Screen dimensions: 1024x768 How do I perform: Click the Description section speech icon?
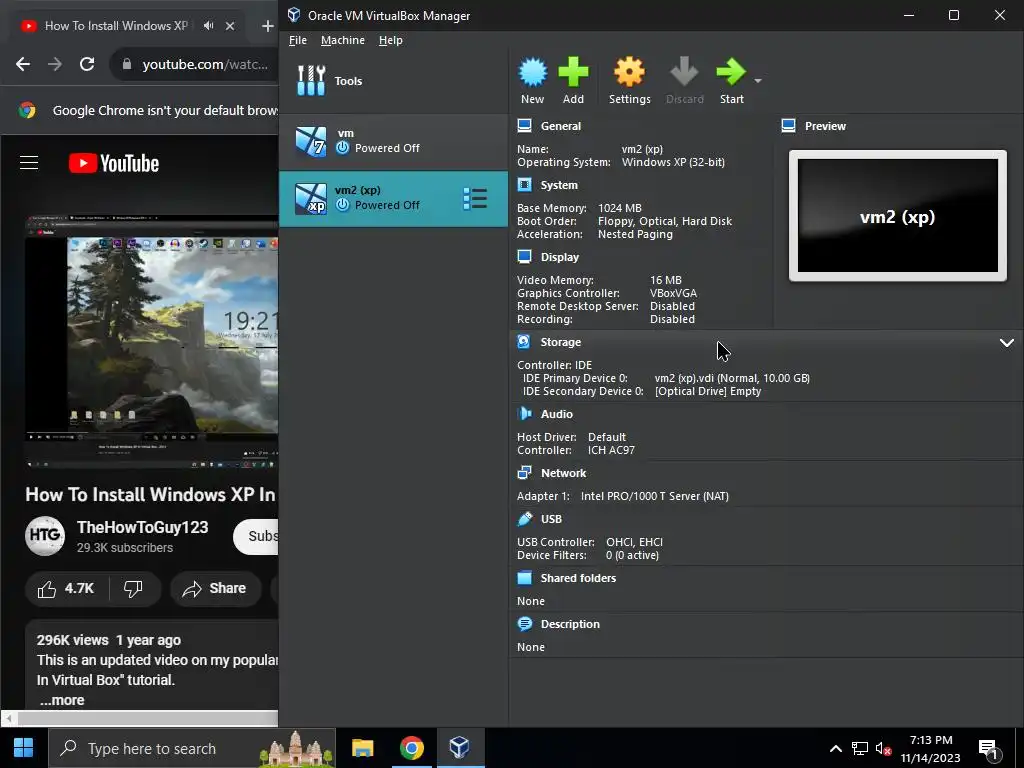pos(524,624)
